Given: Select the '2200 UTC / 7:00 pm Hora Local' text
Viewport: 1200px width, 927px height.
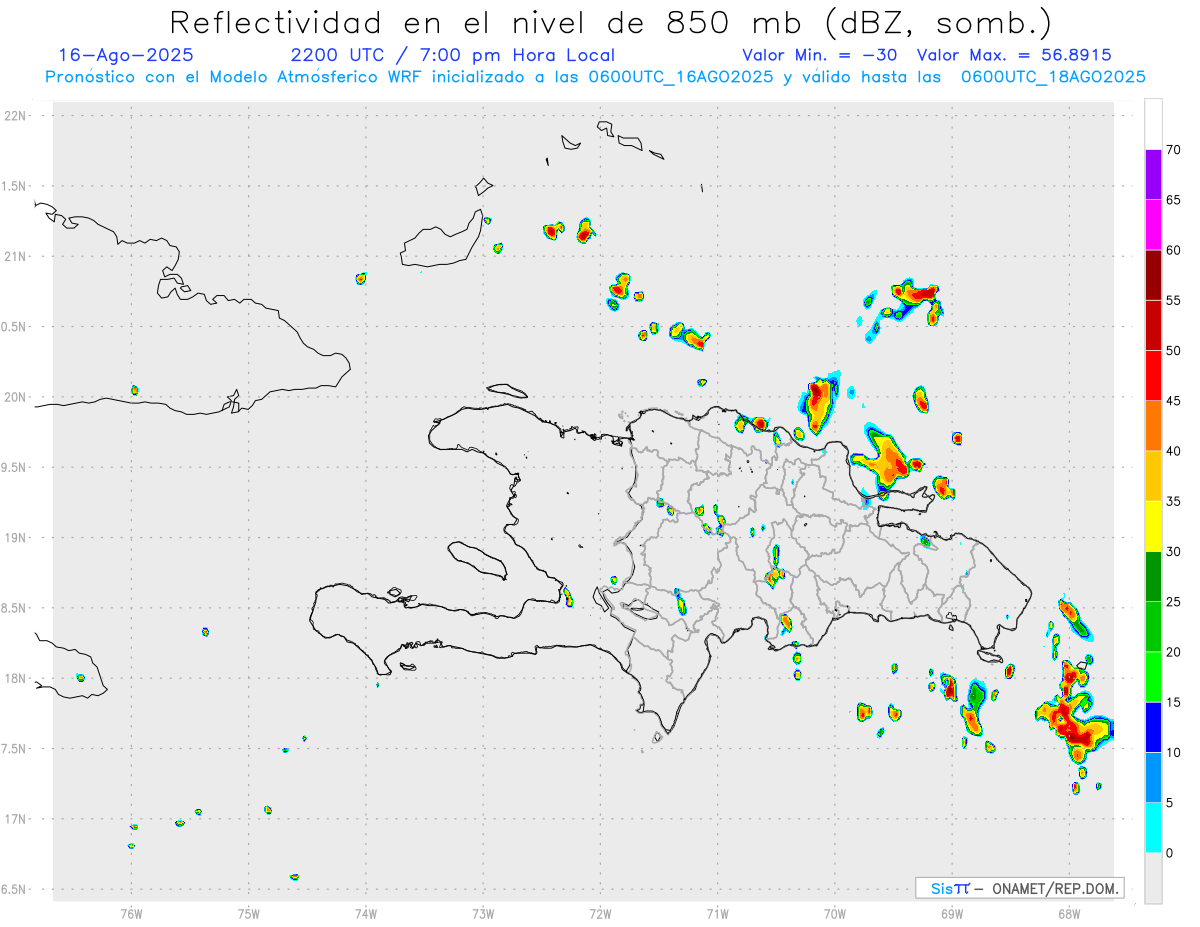Looking at the screenshot, I should pos(453,55).
